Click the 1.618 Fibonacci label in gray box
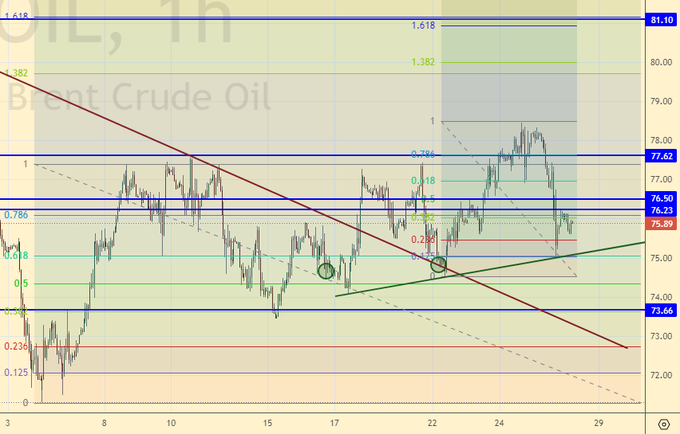 [423, 25]
